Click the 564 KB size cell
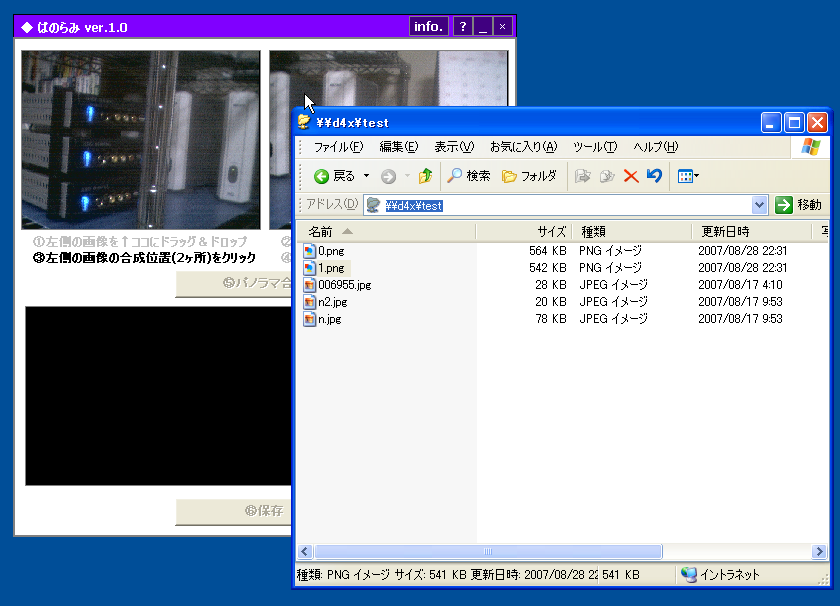The height and width of the screenshot is (606, 840). [x=547, y=251]
